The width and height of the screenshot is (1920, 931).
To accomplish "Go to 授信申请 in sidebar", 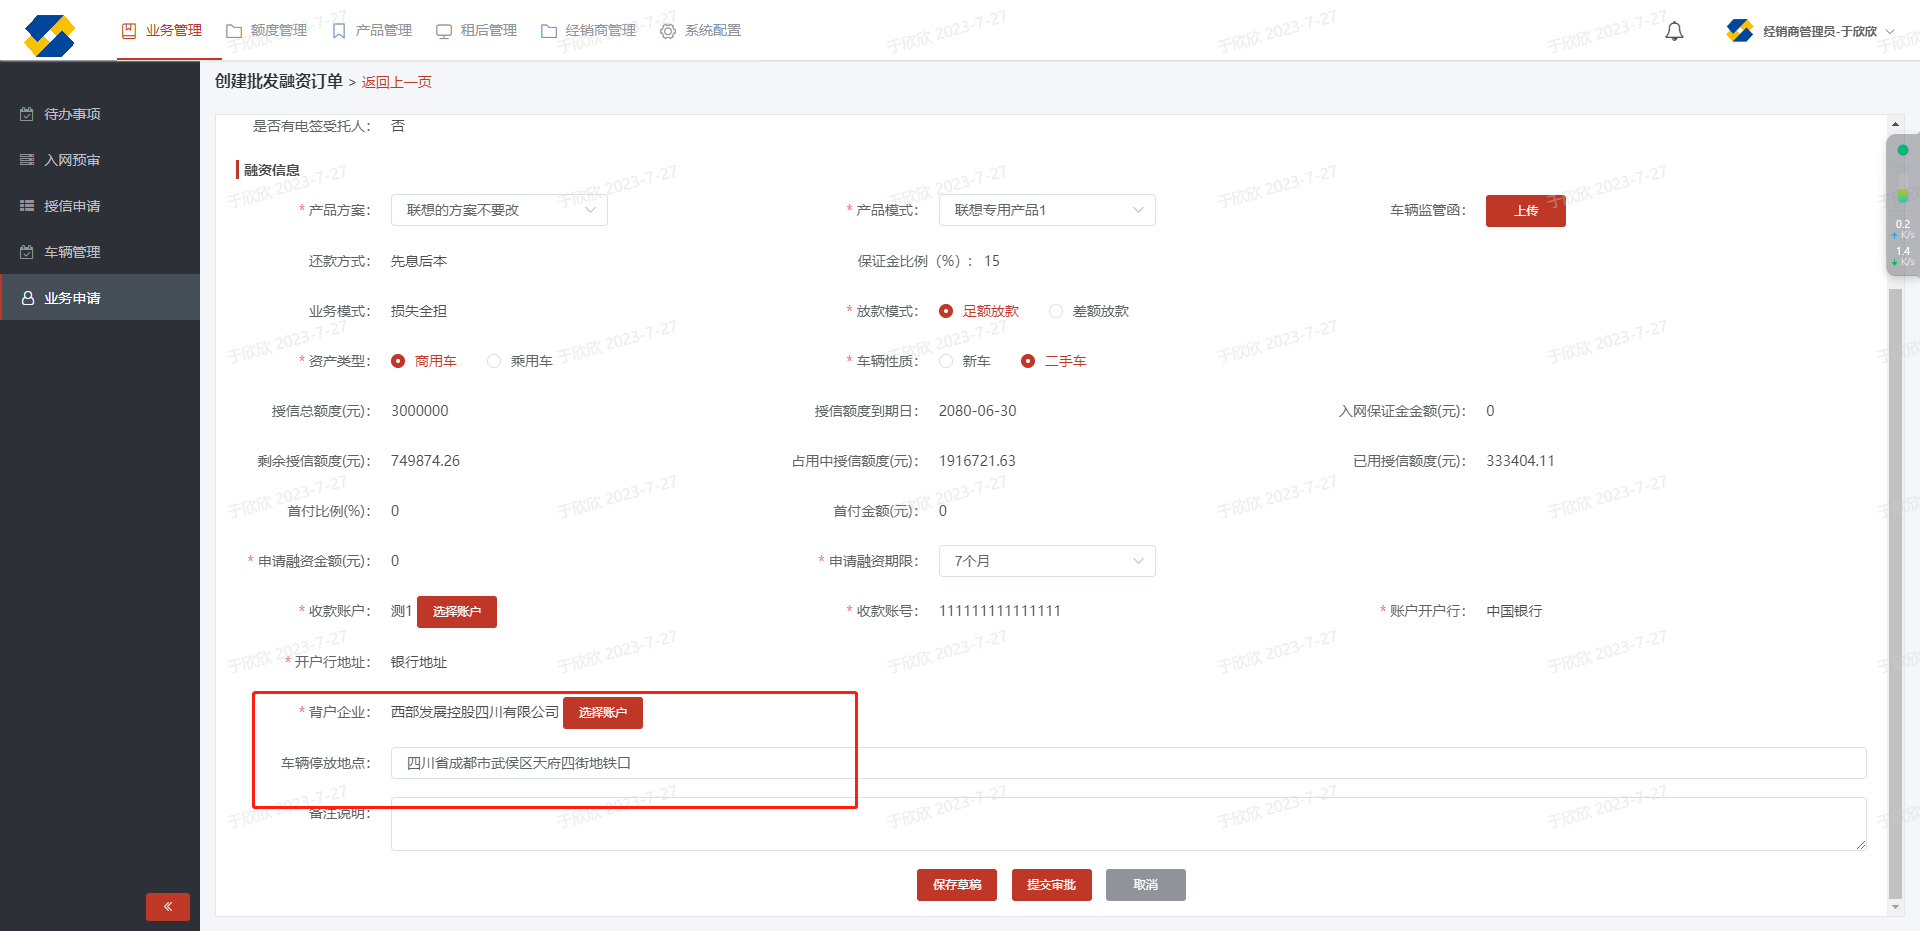I will 72,206.
